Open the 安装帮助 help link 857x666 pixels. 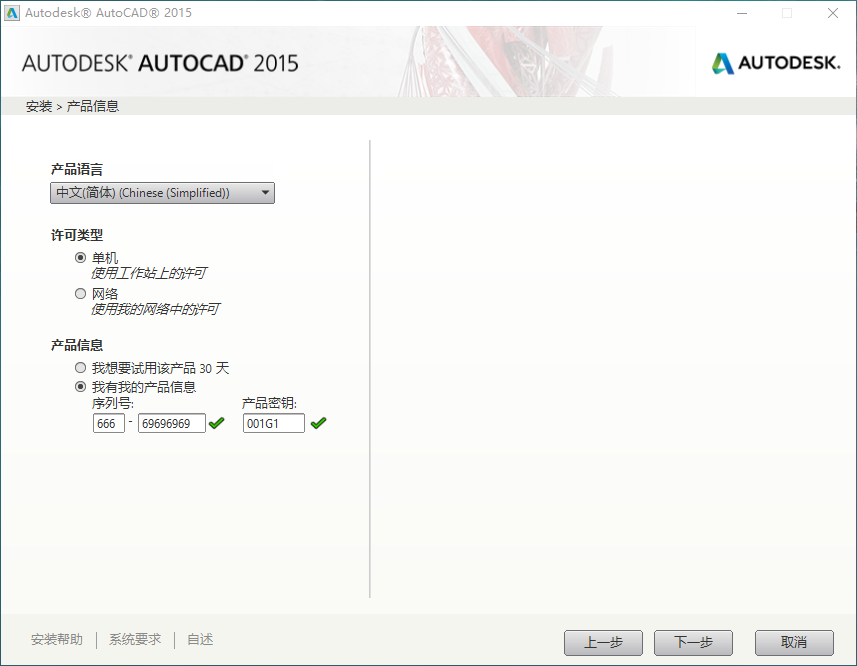(58, 639)
